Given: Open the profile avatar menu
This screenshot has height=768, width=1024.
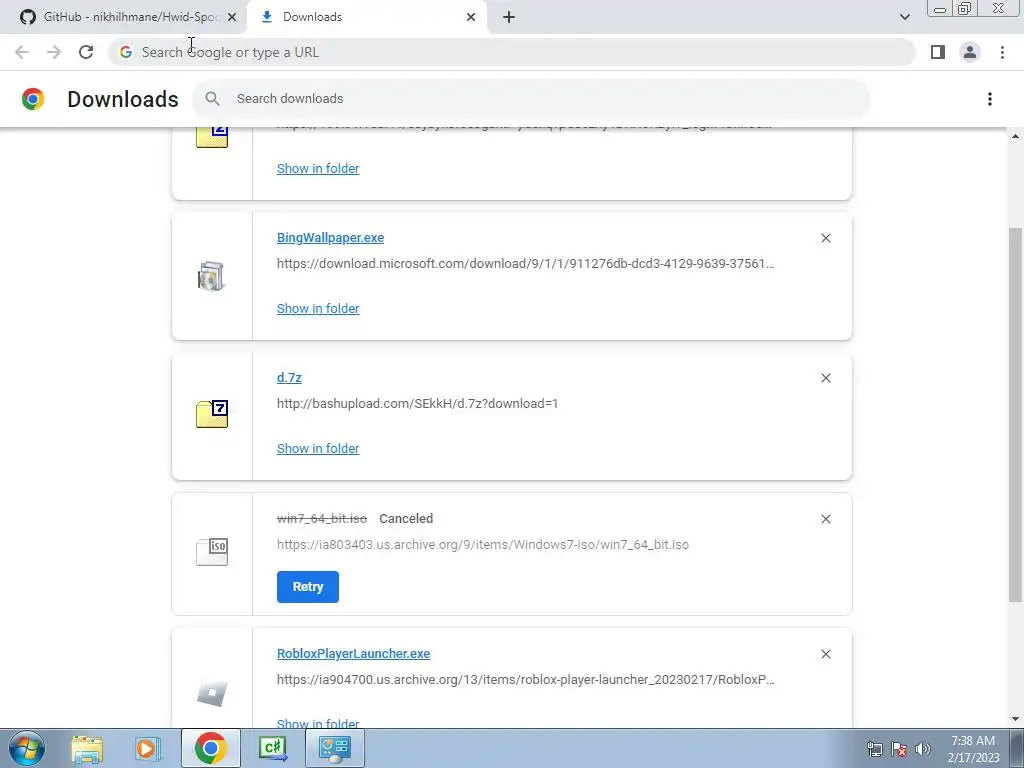Looking at the screenshot, I should pos(970,52).
